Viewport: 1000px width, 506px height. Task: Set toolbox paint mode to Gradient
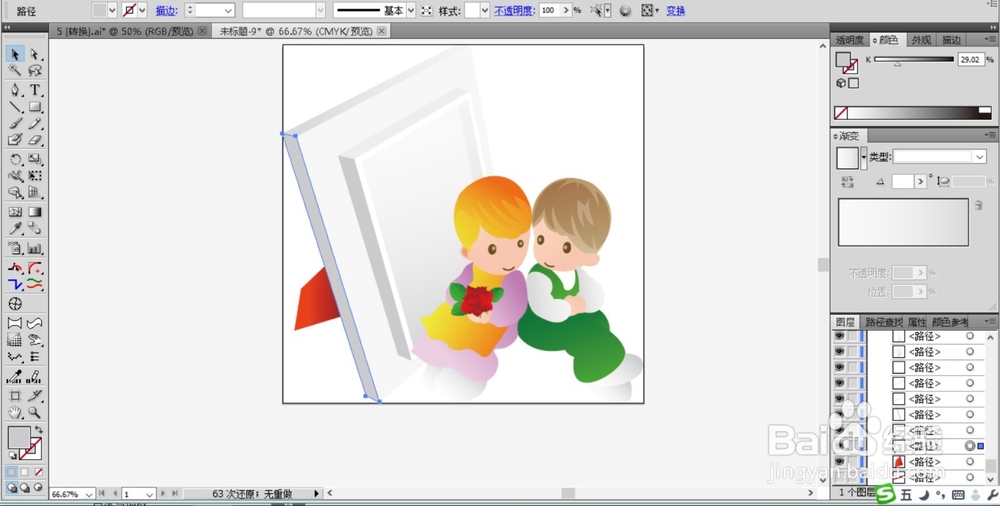[25, 472]
